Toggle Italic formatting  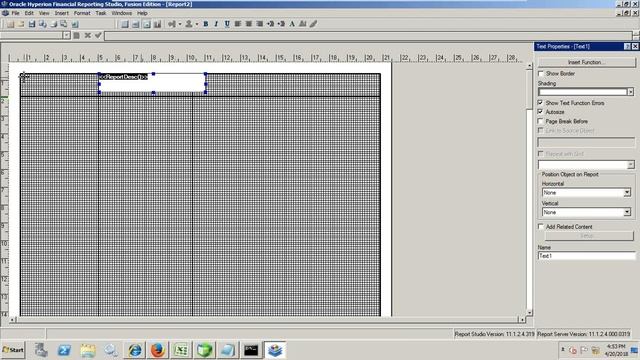pyautogui.click(x=216, y=24)
